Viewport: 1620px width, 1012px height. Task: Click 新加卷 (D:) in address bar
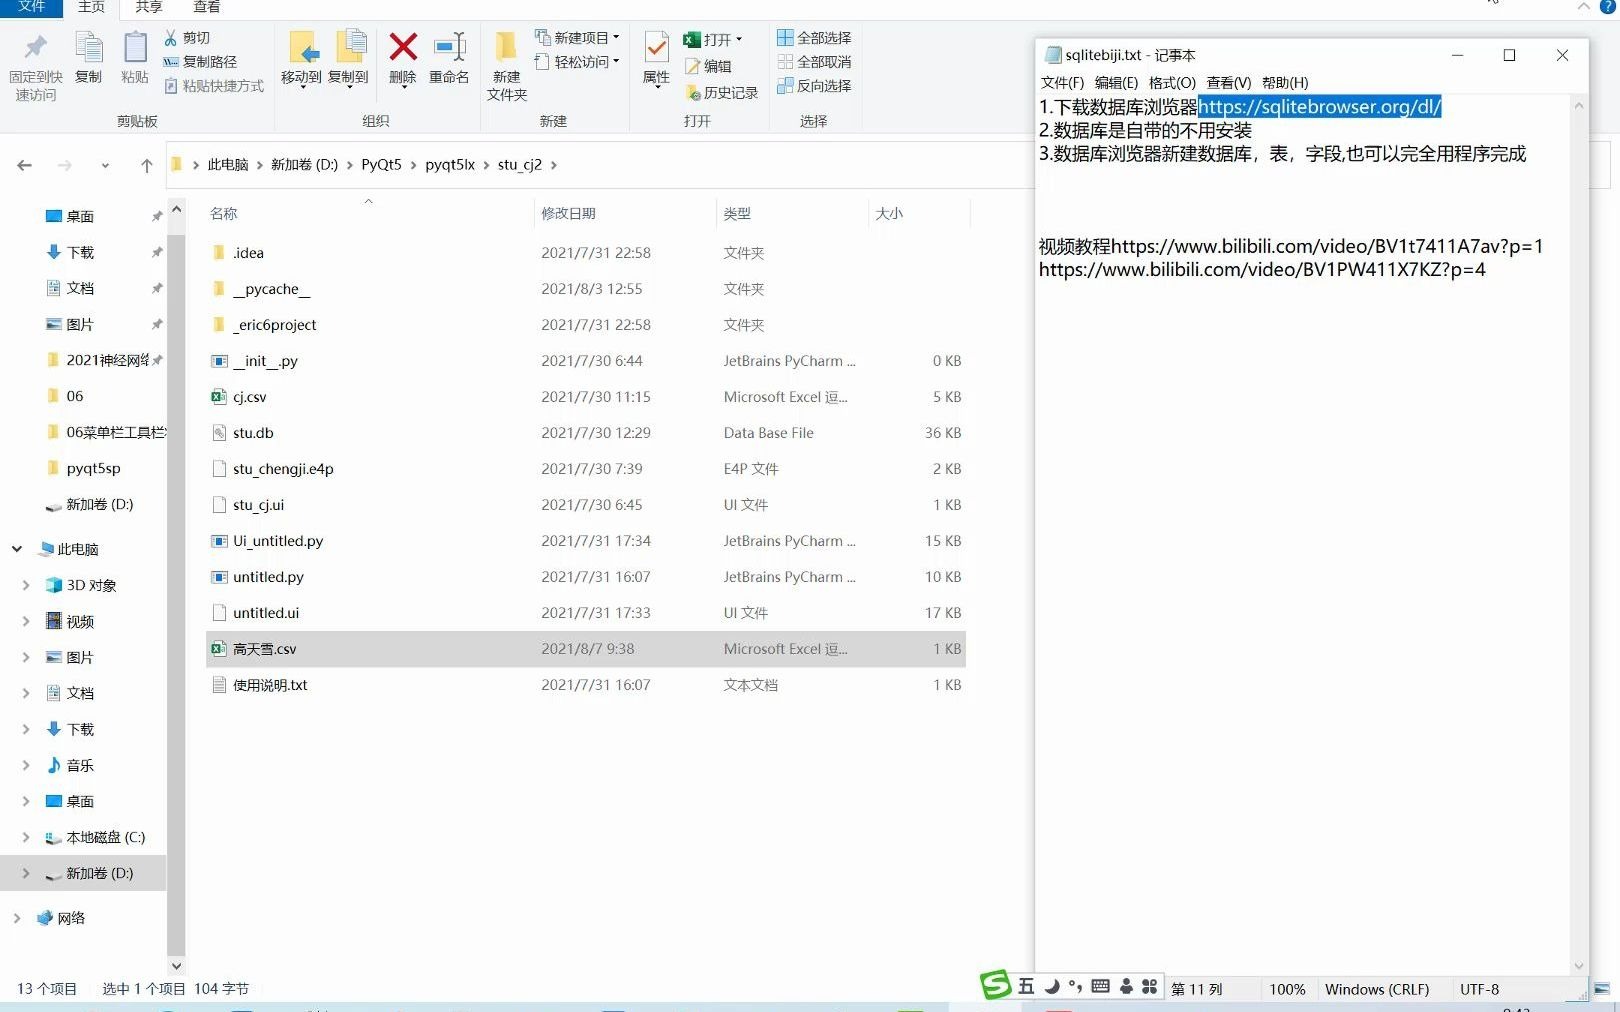coord(304,165)
